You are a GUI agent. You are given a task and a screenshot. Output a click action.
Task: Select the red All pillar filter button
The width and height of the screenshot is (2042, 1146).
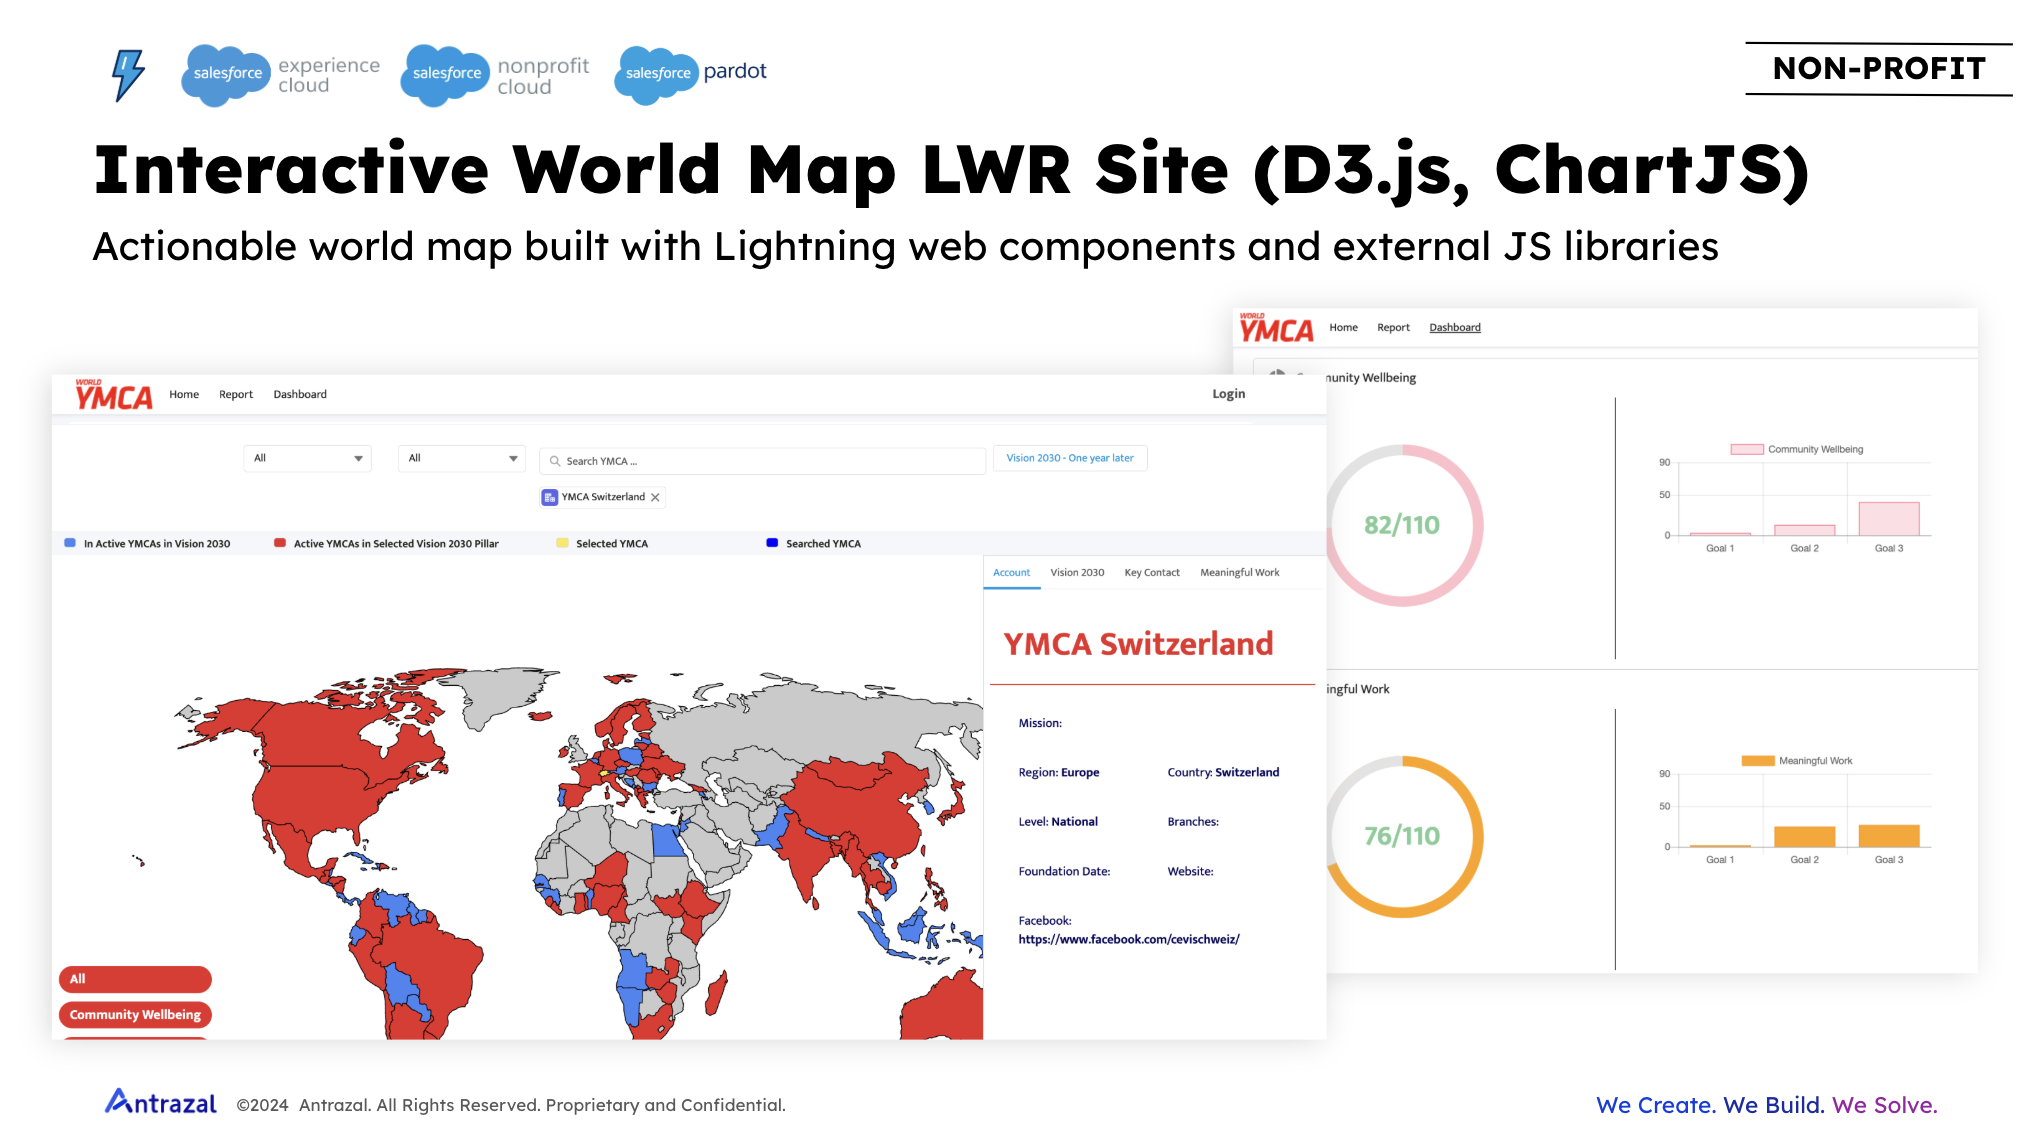tap(135, 979)
